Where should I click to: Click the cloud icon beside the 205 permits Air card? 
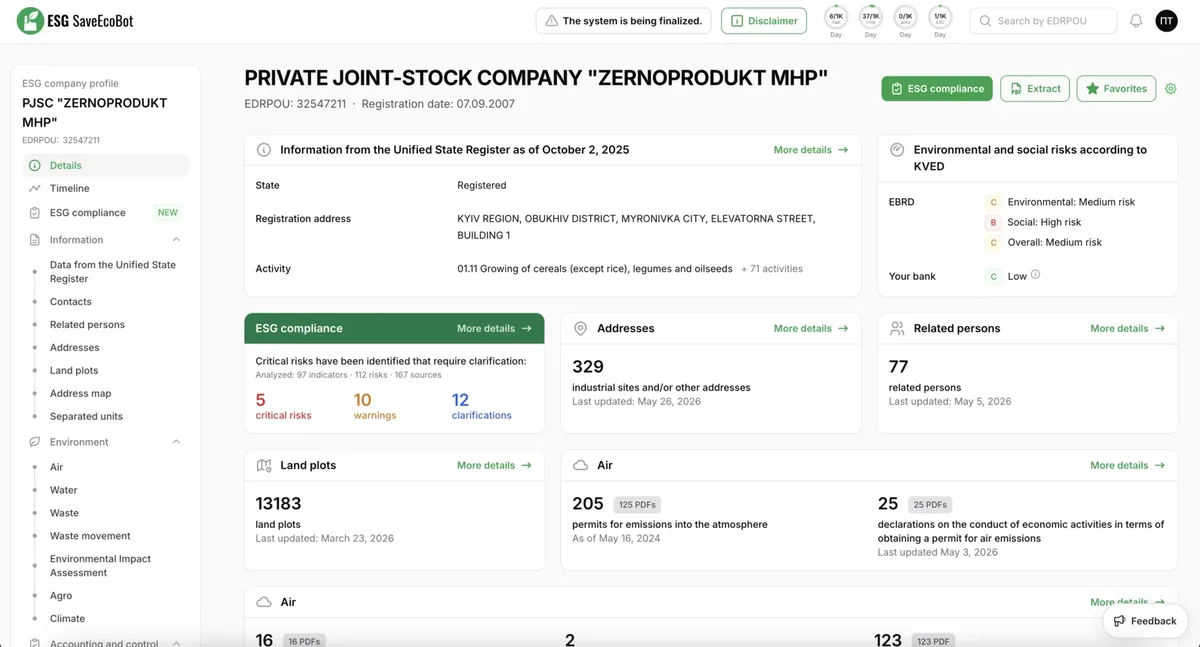click(581, 465)
